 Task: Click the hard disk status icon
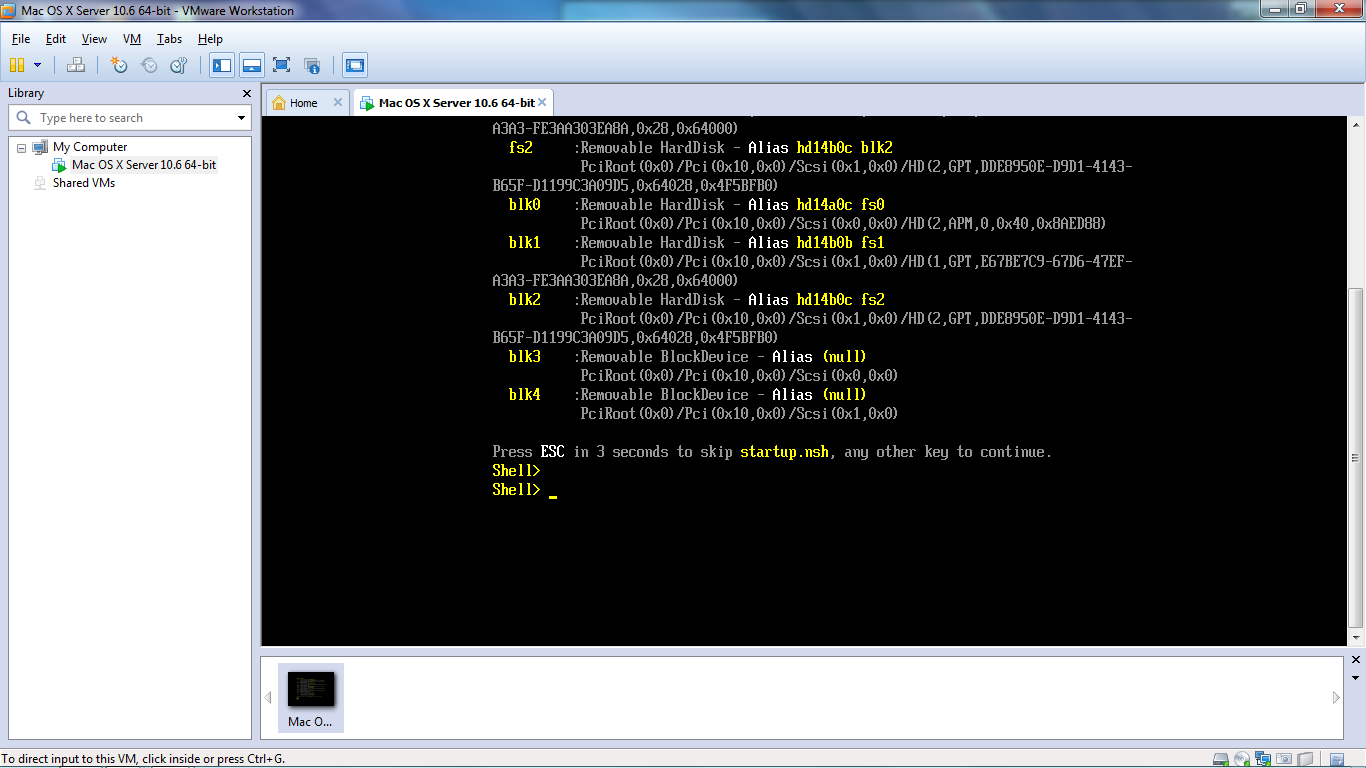click(1220, 759)
